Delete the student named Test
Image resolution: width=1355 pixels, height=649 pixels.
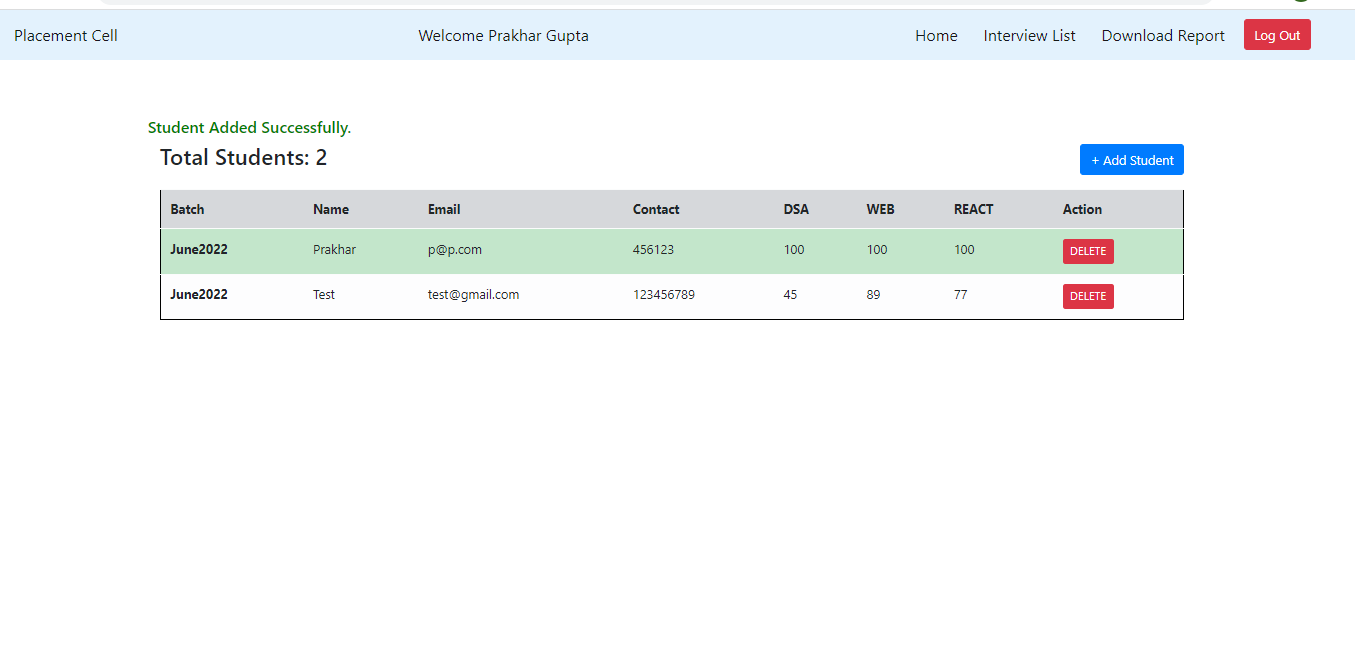coord(1087,296)
